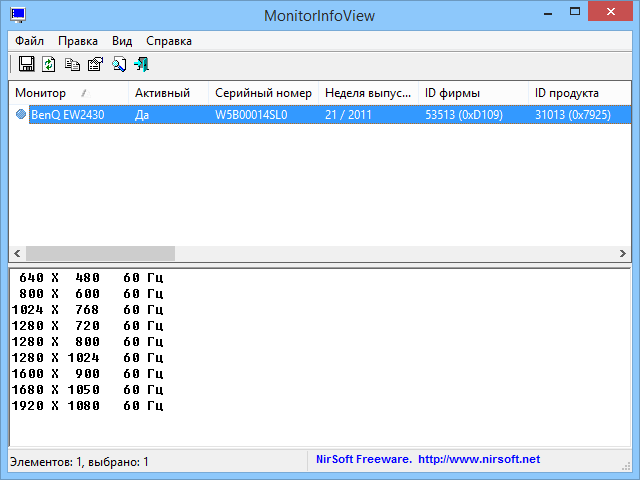Click the Refresh icon in toolbar
Image resolution: width=640 pixels, height=480 pixels.
tap(49, 64)
